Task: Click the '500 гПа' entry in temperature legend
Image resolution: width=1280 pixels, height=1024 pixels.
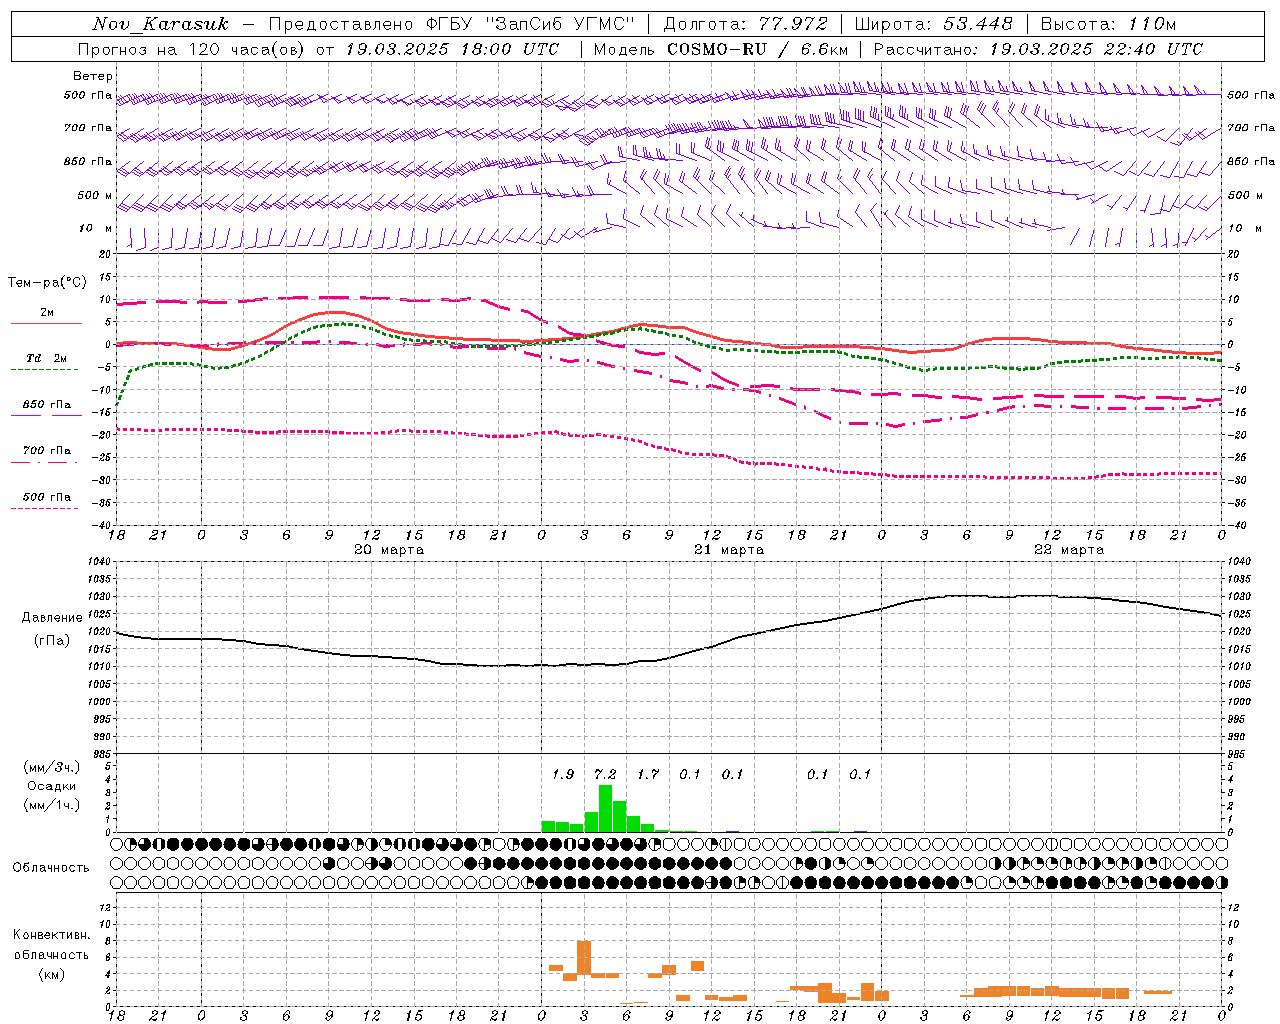Action: coord(47,497)
